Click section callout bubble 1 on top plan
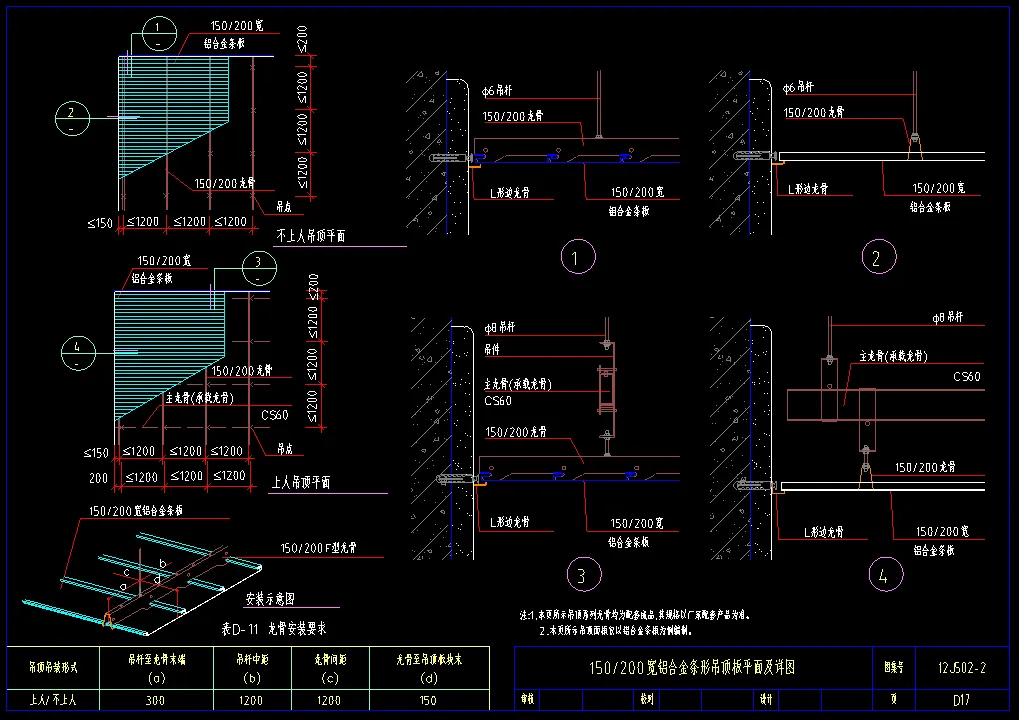The width and height of the screenshot is (1019, 720). 158,34
